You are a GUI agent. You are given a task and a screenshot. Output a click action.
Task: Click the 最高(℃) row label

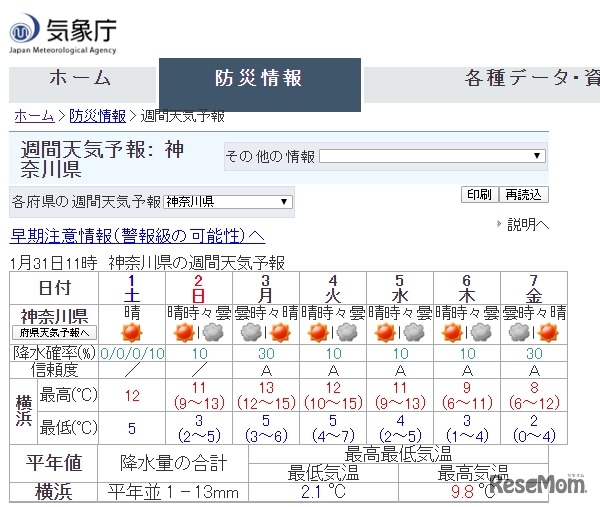point(68,395)
